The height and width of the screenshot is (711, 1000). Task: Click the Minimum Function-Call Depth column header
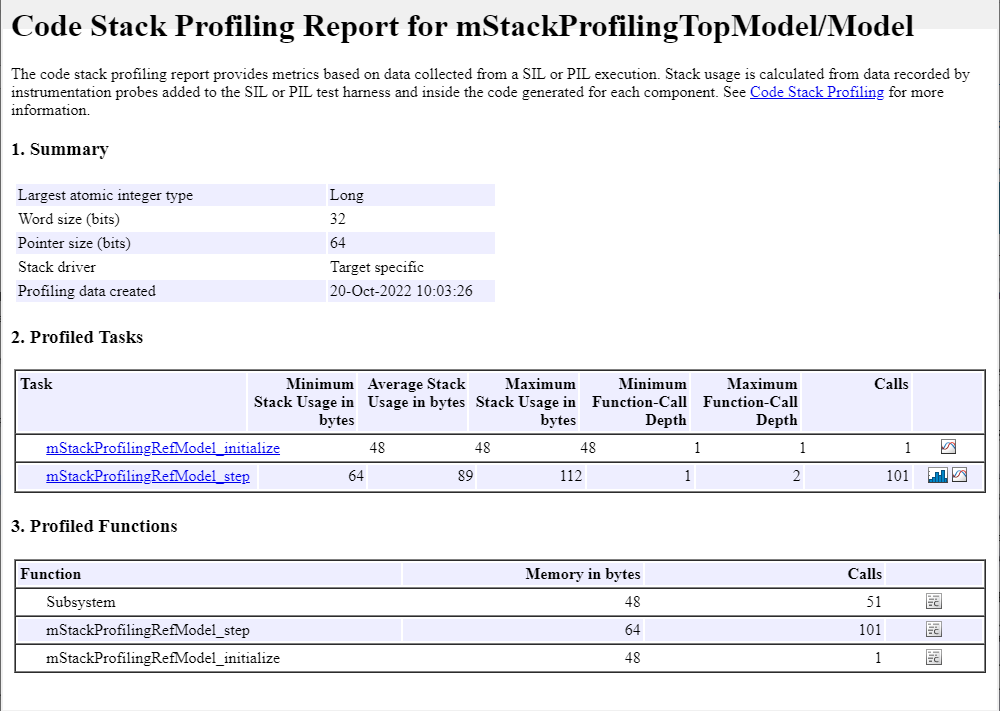pyautogui.click(x=638, y=402)
